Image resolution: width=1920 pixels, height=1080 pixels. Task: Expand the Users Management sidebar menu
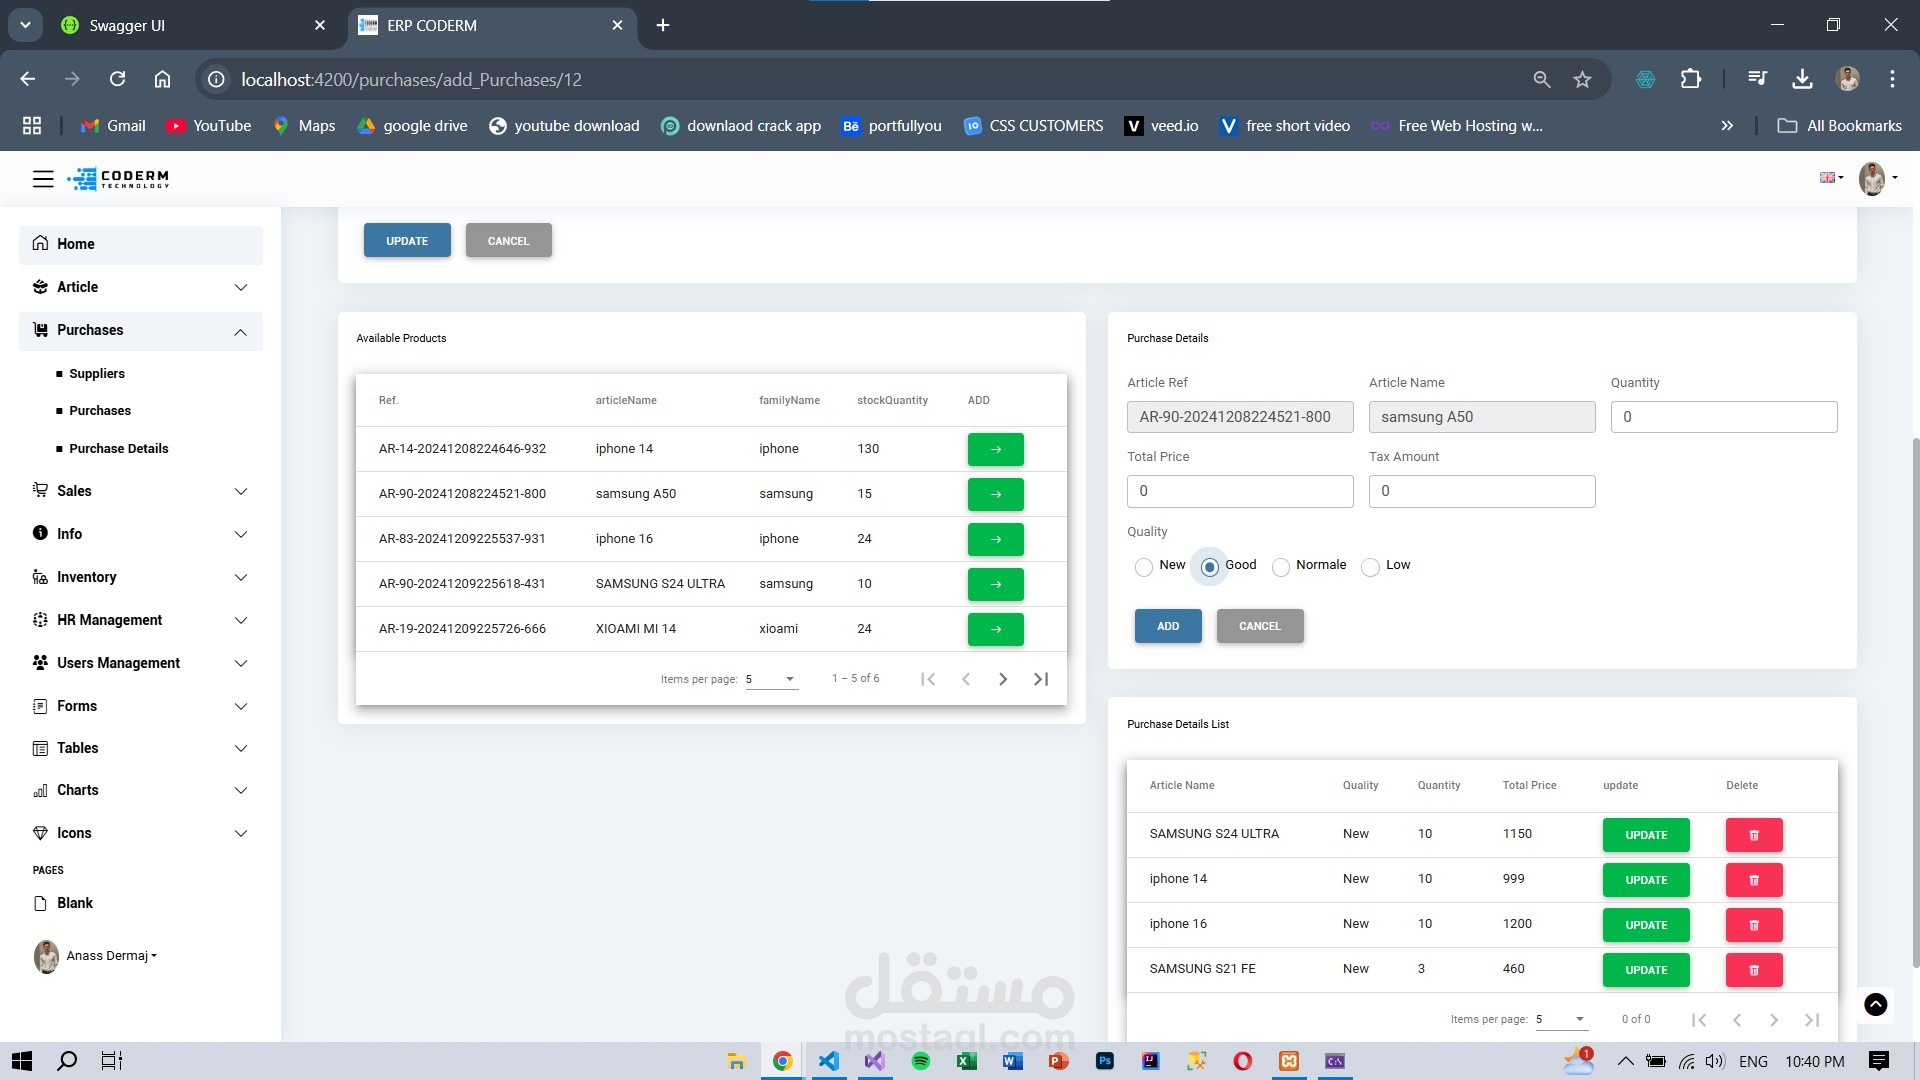[141, 663]
